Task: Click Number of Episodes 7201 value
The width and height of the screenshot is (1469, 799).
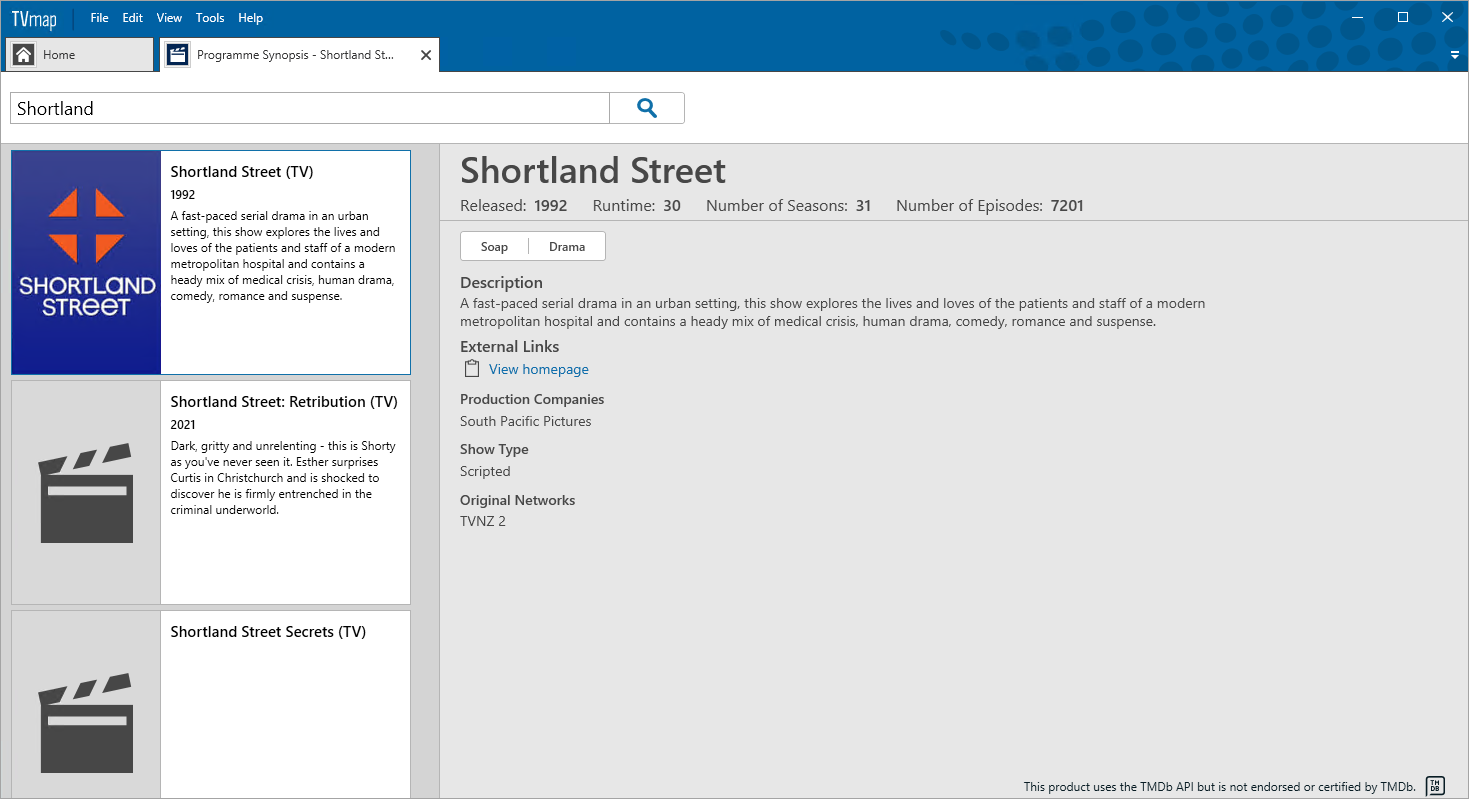Action: (x=1067, y=206)
